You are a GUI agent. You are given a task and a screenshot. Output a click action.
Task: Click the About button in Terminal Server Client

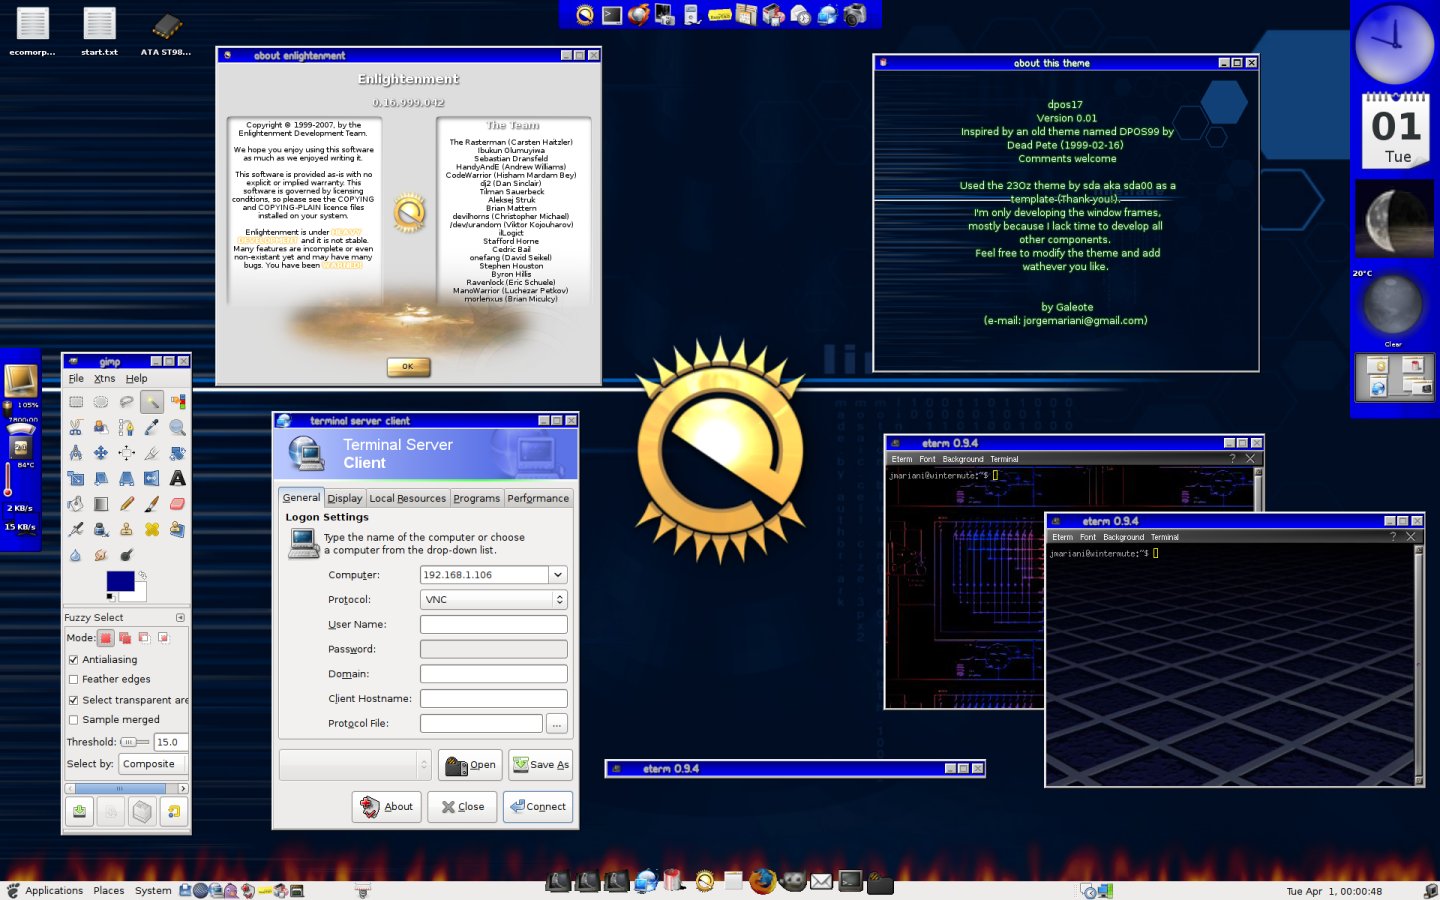(387, 807)
